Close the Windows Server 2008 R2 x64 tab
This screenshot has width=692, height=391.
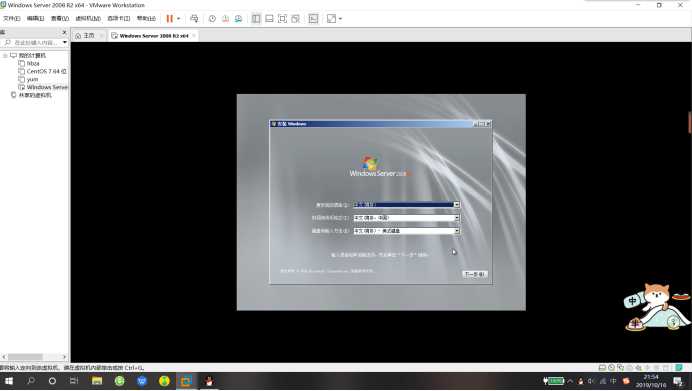click(194, 36)
